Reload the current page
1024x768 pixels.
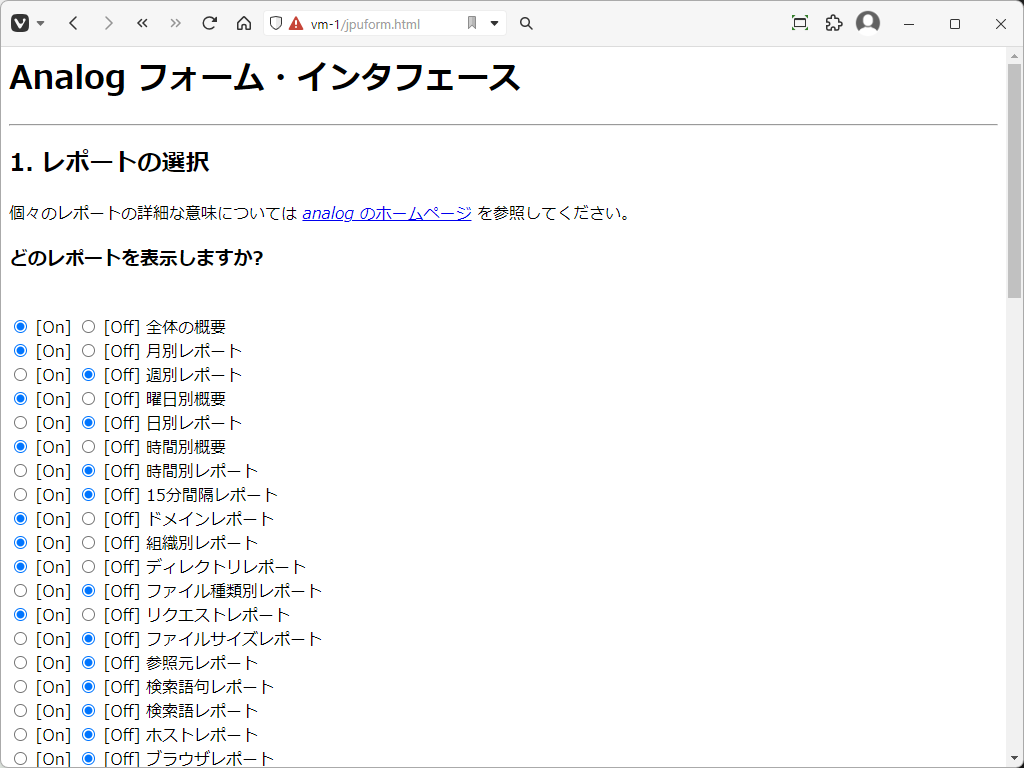pos(209,24)
